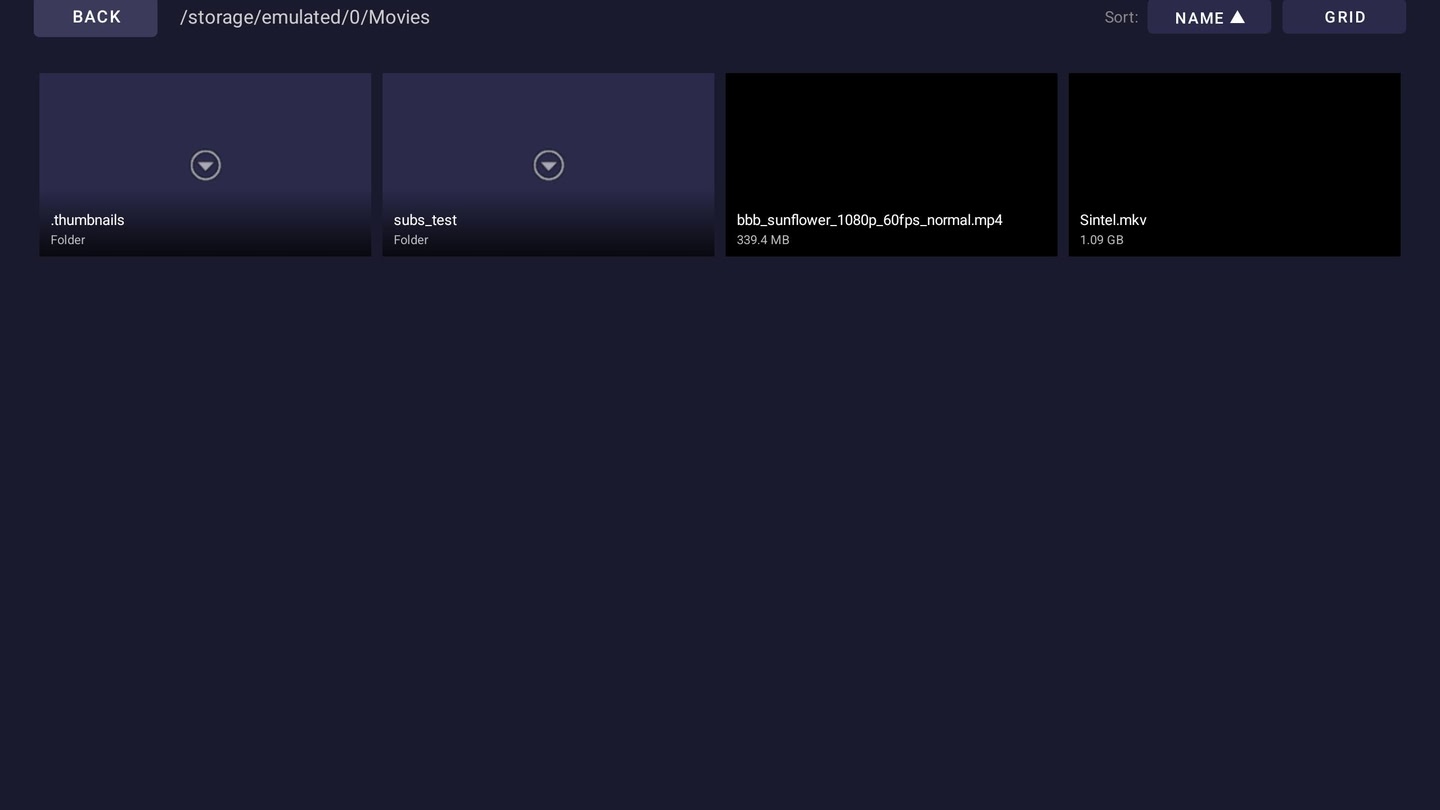
Task: Open the .thumbnails folder circle icon
Action: point(205,165)
